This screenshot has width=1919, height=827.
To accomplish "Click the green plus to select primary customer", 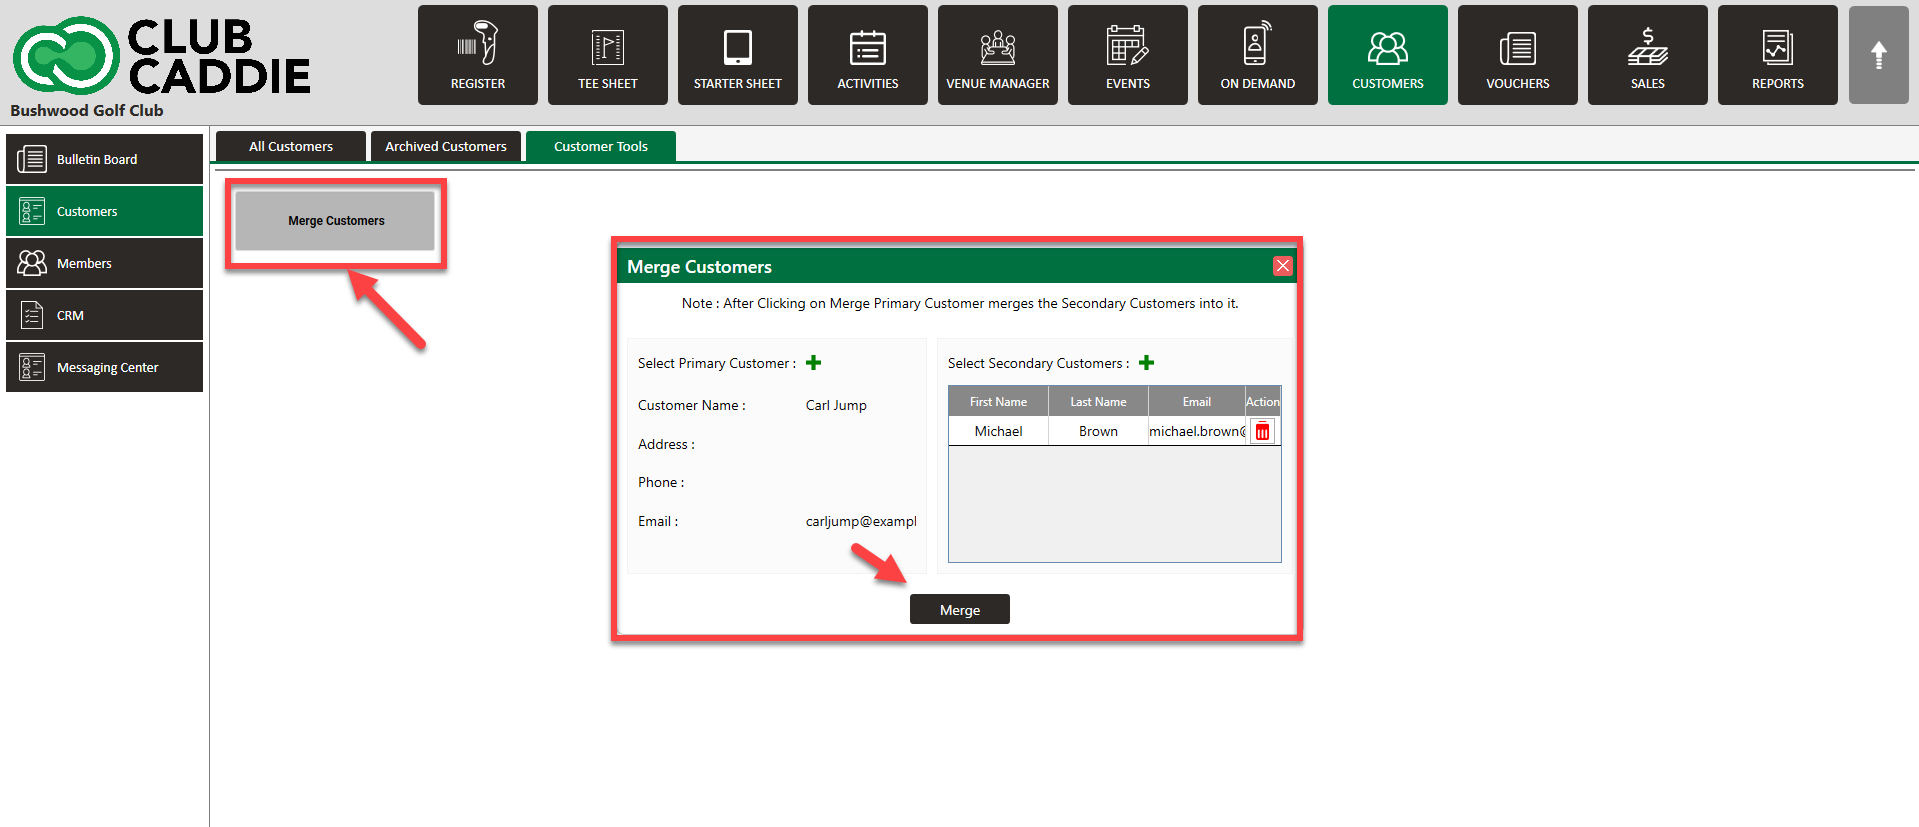I will [x=813, y=363].
